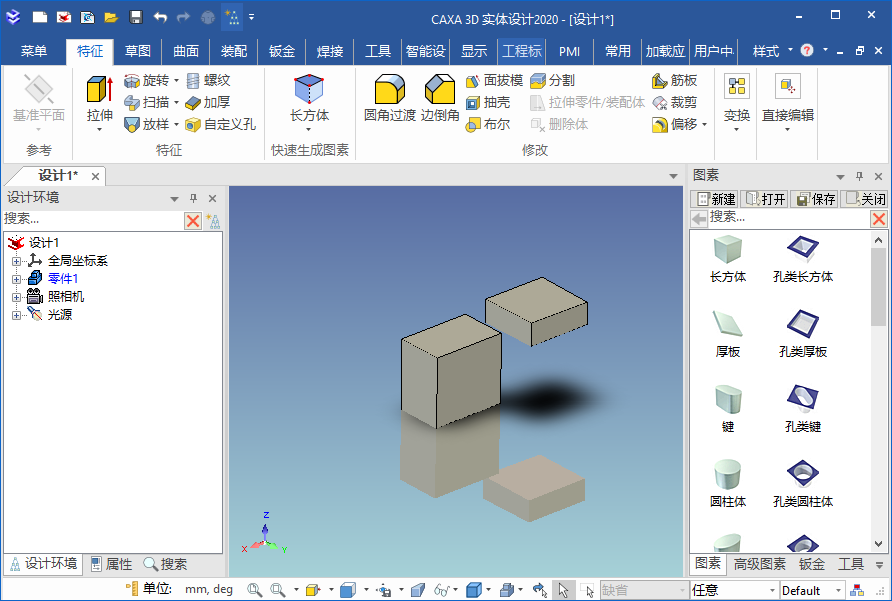The height and width of the screenshot is (601, 892).
Task: Choose the 厚板 slab element in library
Action: click(728, 334)
